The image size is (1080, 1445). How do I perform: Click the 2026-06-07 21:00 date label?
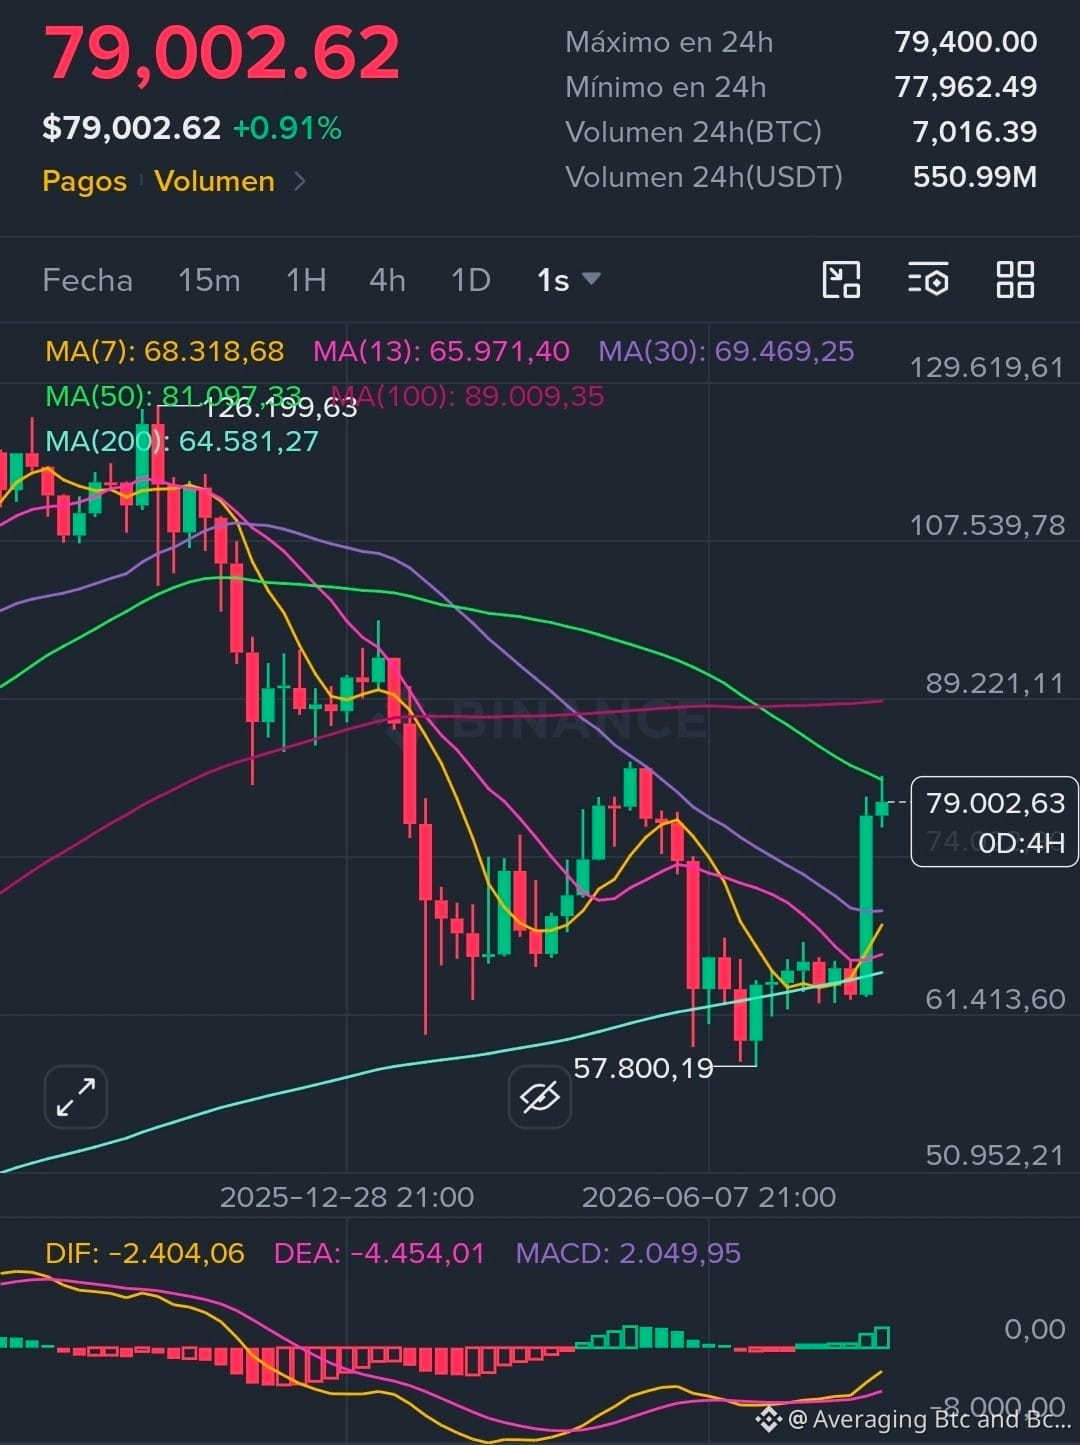tap(709, 1197)
